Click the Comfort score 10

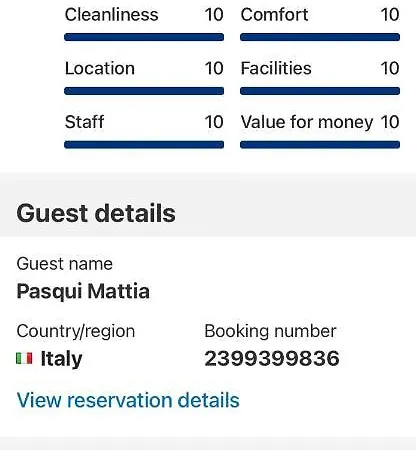coord(390,15)
